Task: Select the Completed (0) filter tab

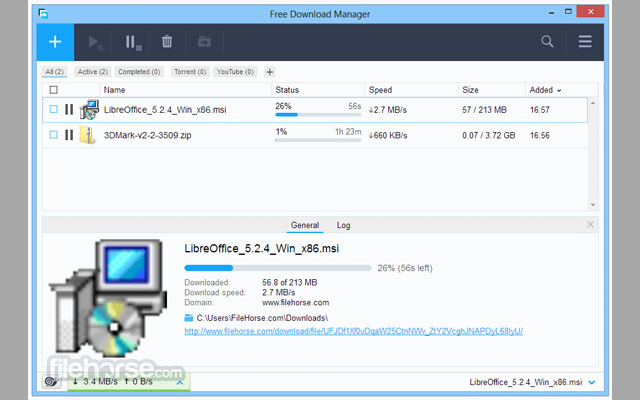Action: point(139,72)
